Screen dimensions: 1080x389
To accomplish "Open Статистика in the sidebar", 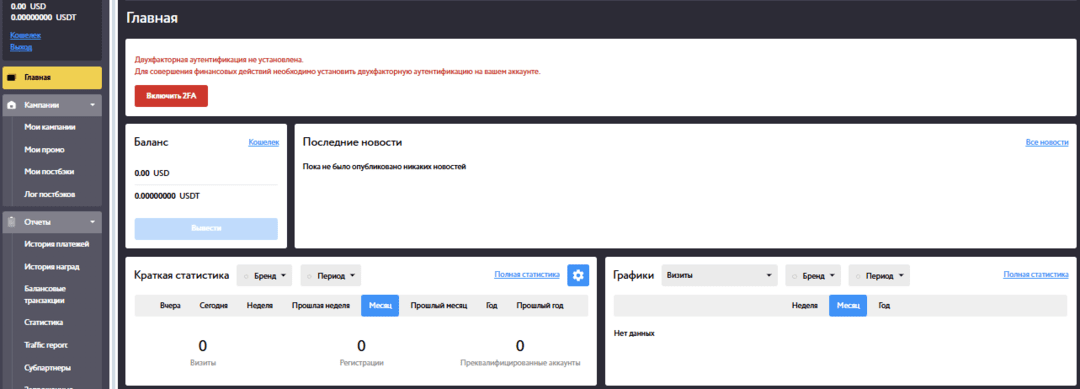I will 43,322.
